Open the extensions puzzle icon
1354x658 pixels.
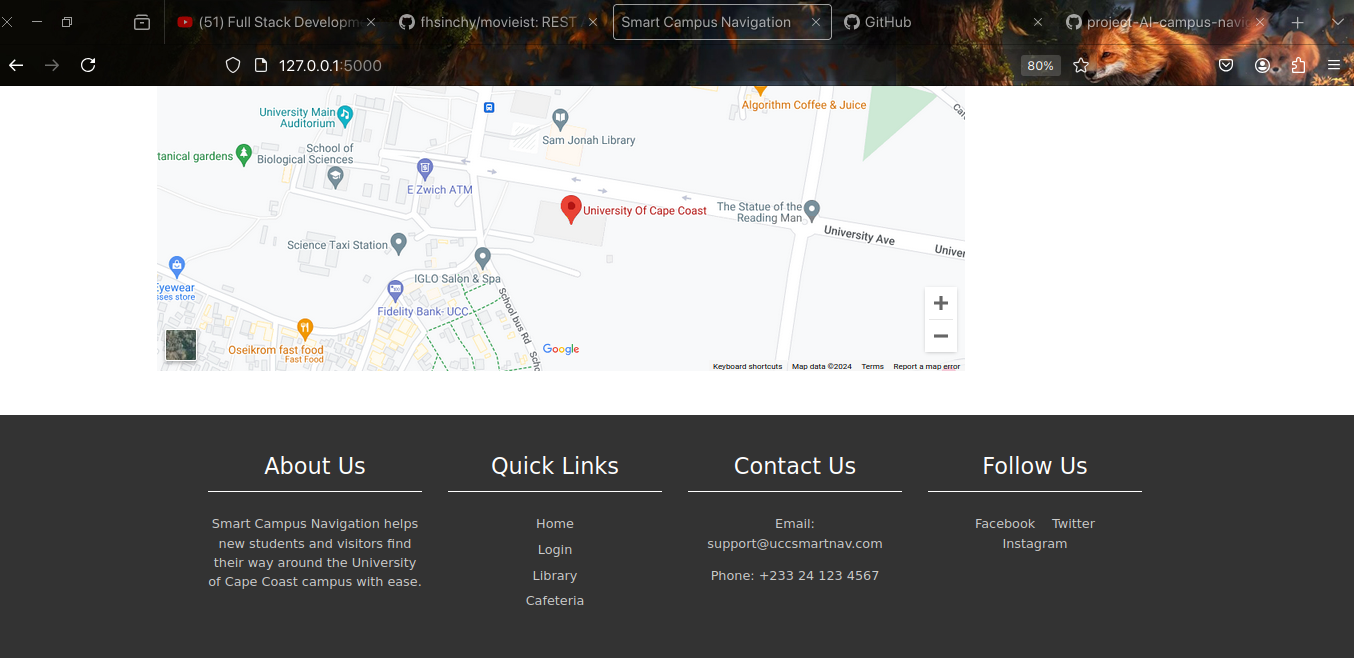coord(1298,65)
